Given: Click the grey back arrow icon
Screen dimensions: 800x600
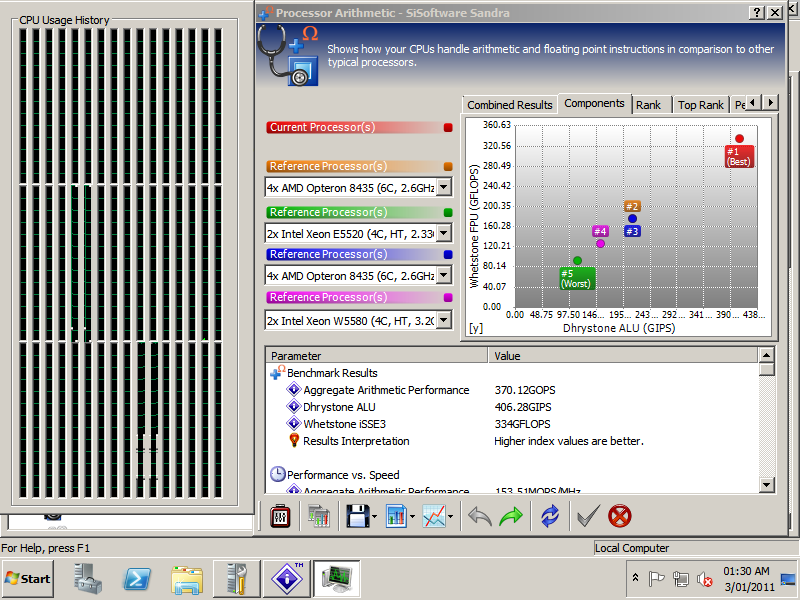Looking at the screenshot, I should (480, 516).
